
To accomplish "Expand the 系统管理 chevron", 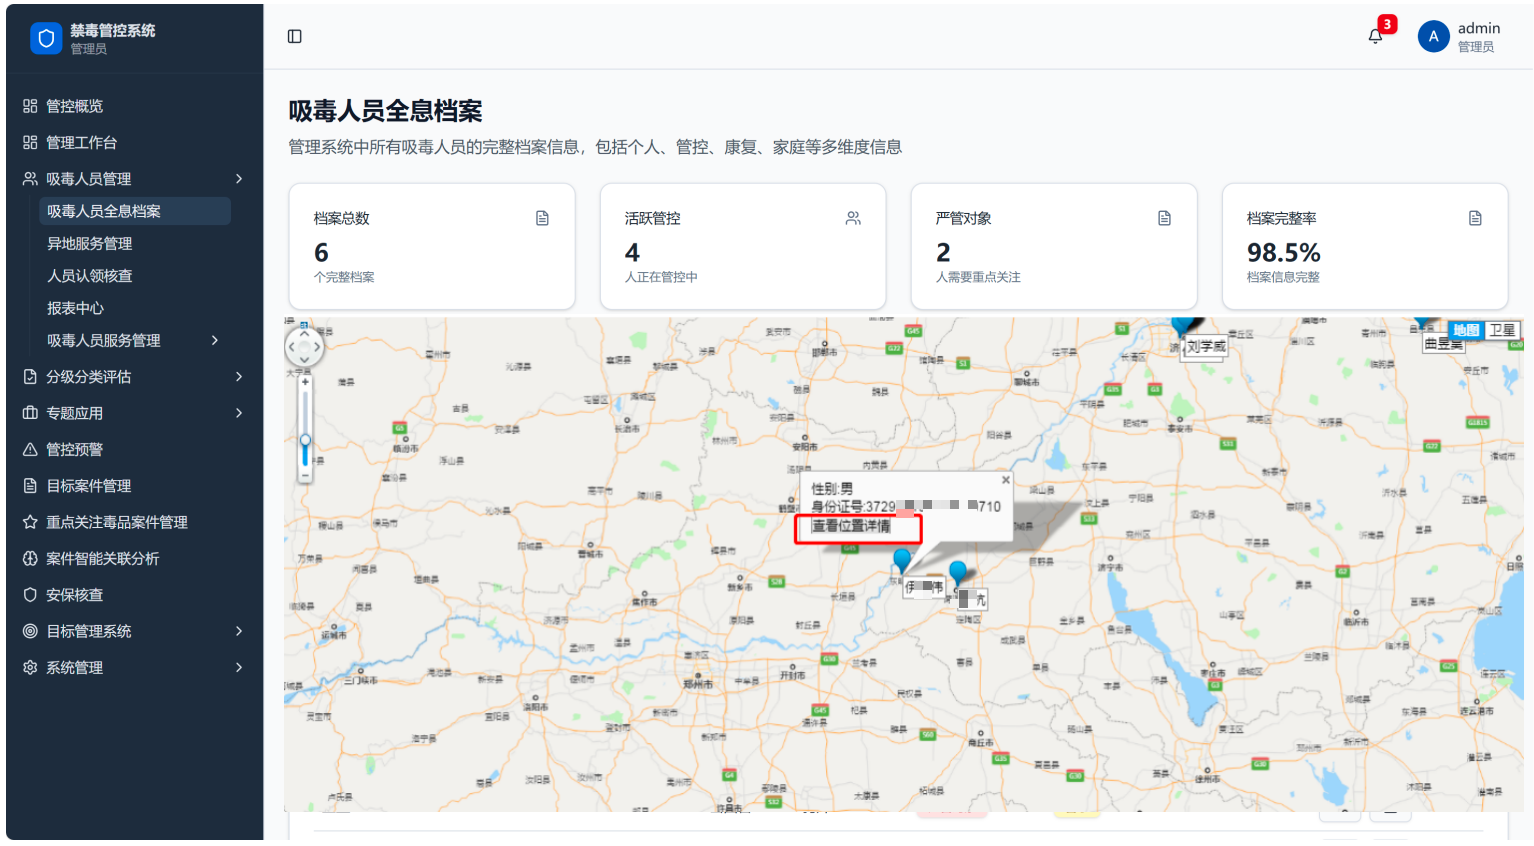I will click(x=239, y=667).
